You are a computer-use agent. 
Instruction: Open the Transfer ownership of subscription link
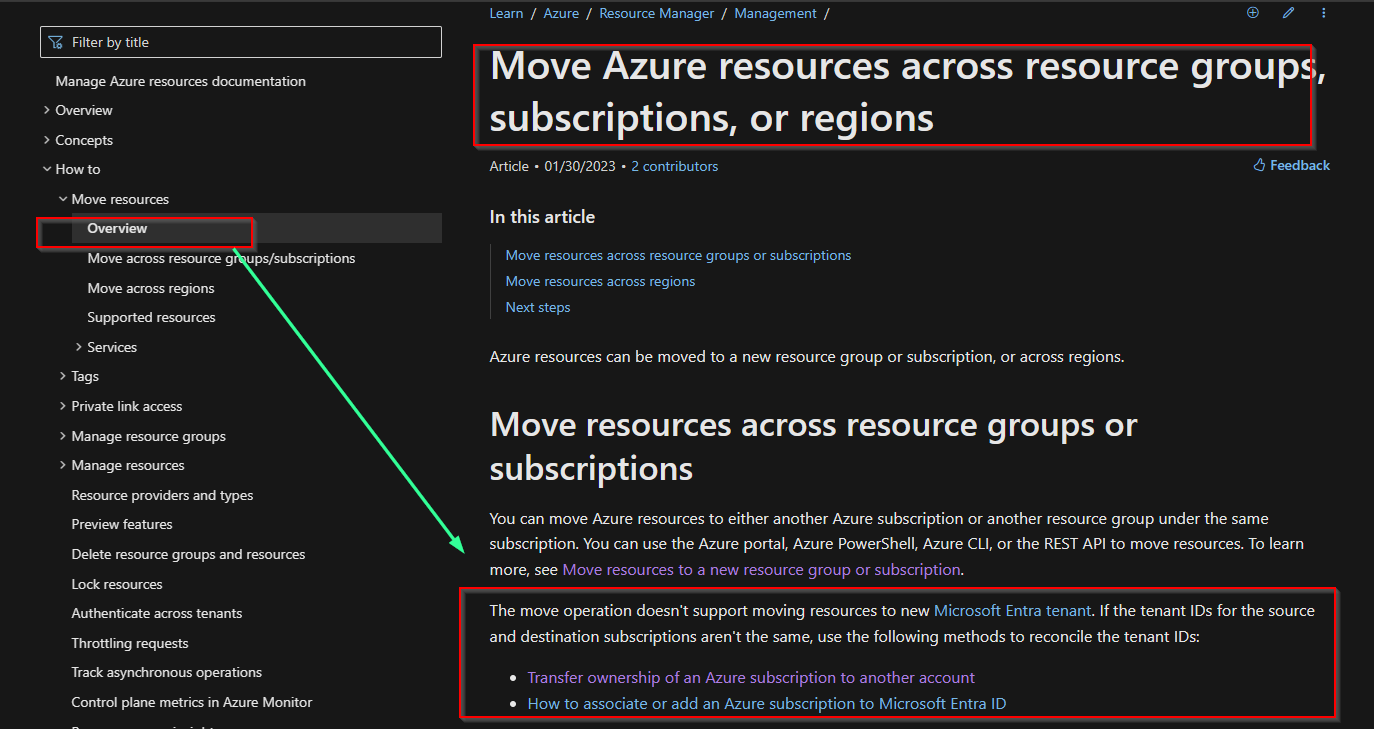tap(750, 677)
